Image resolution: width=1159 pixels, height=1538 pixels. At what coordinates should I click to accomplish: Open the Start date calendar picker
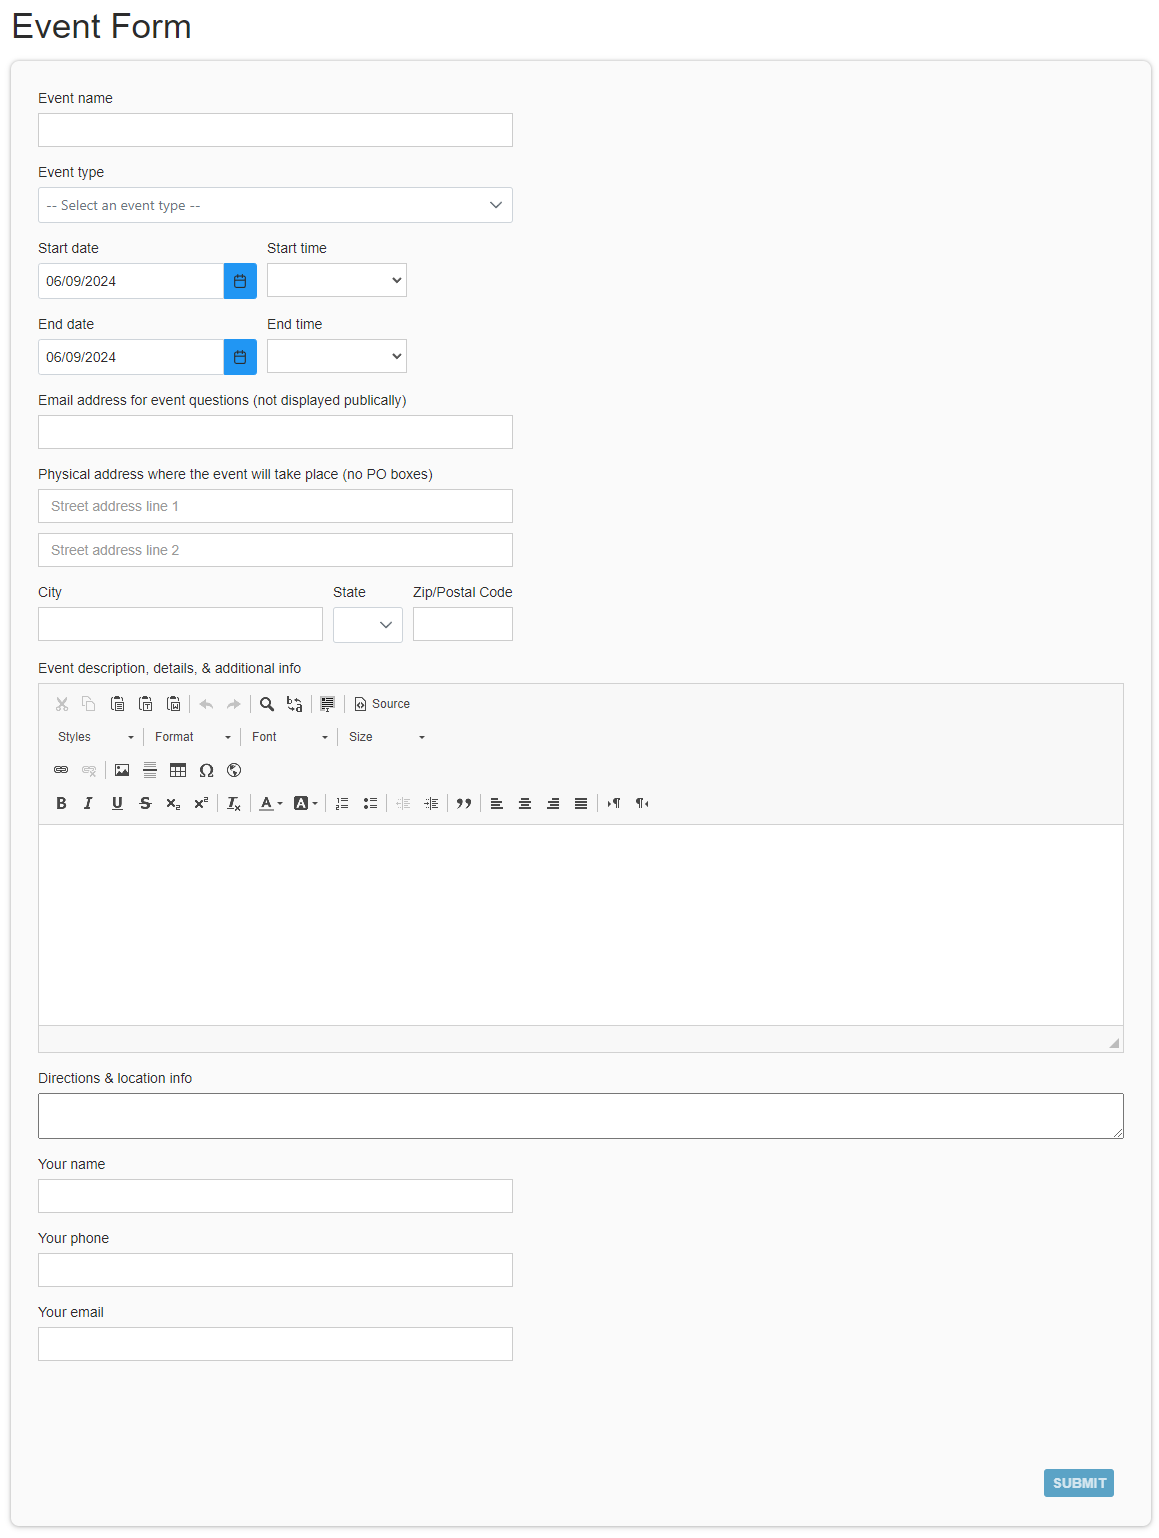pos(240,281)
